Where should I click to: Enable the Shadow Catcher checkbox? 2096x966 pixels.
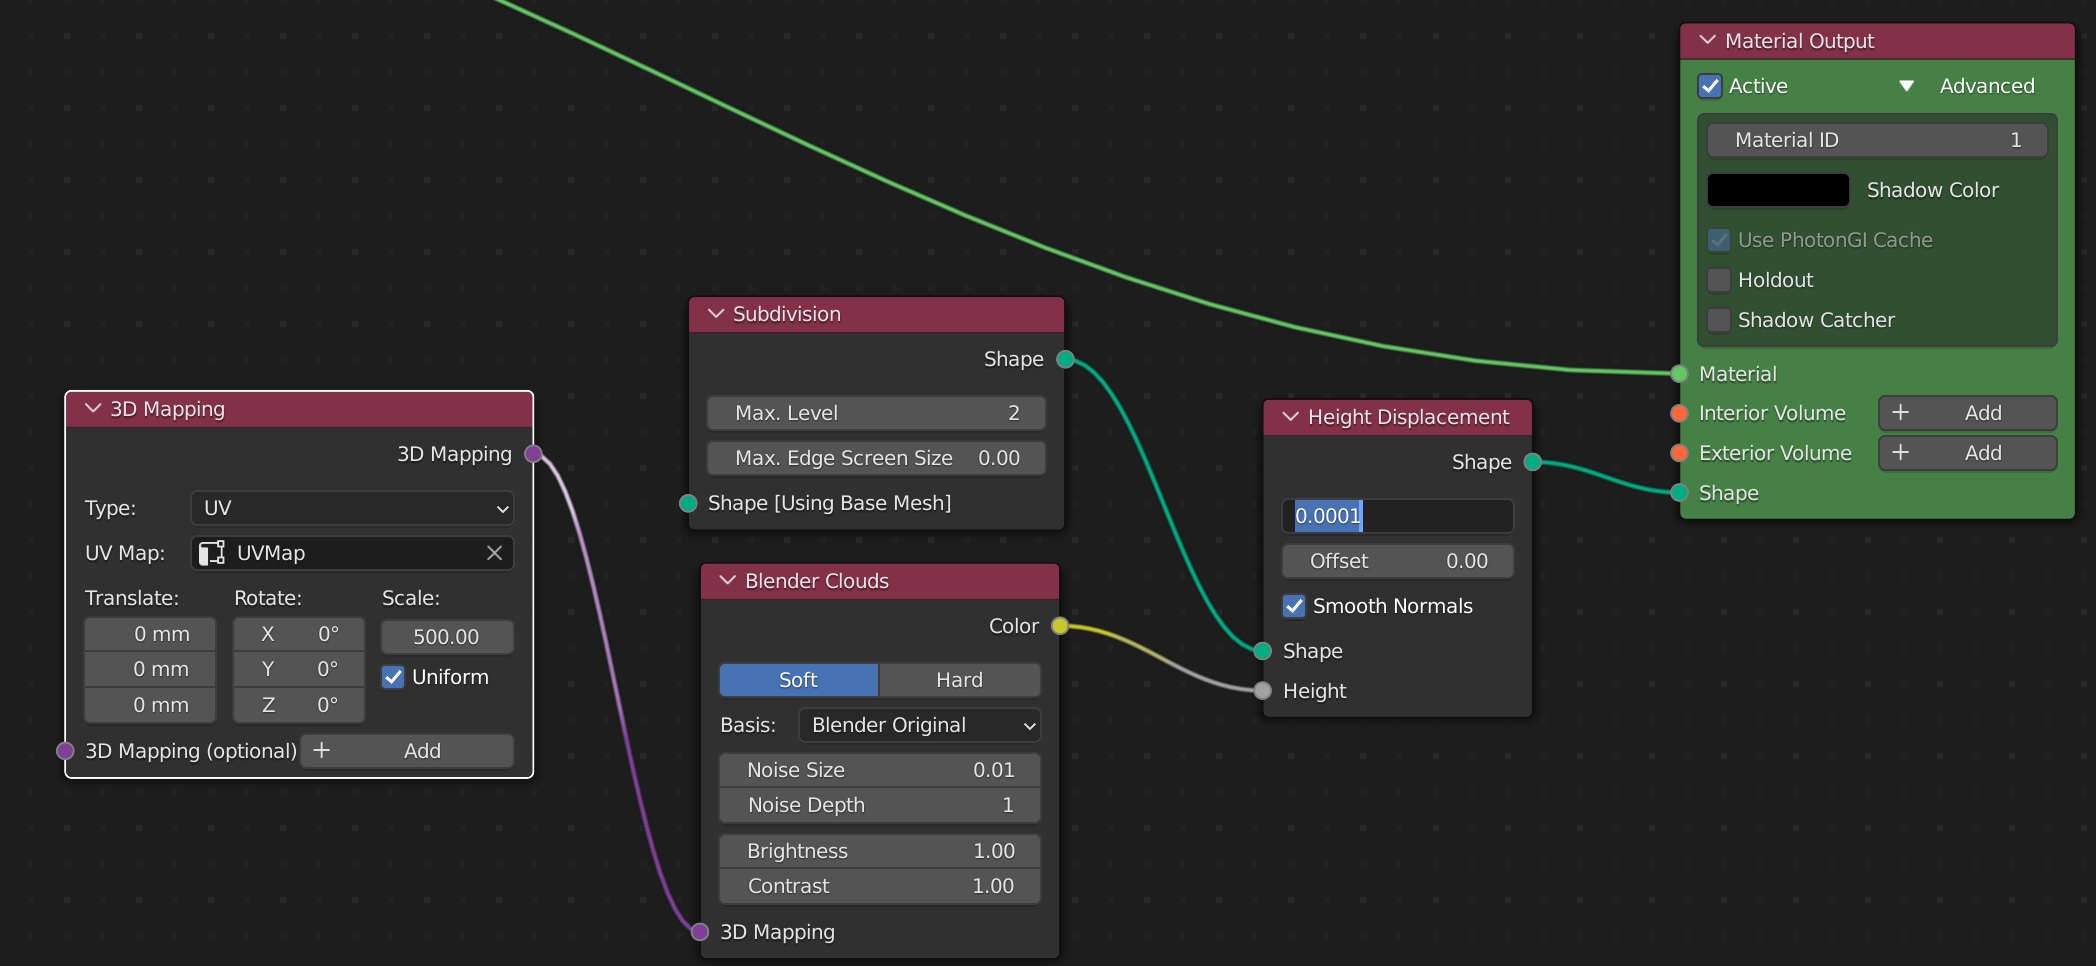click(1719, 320)
